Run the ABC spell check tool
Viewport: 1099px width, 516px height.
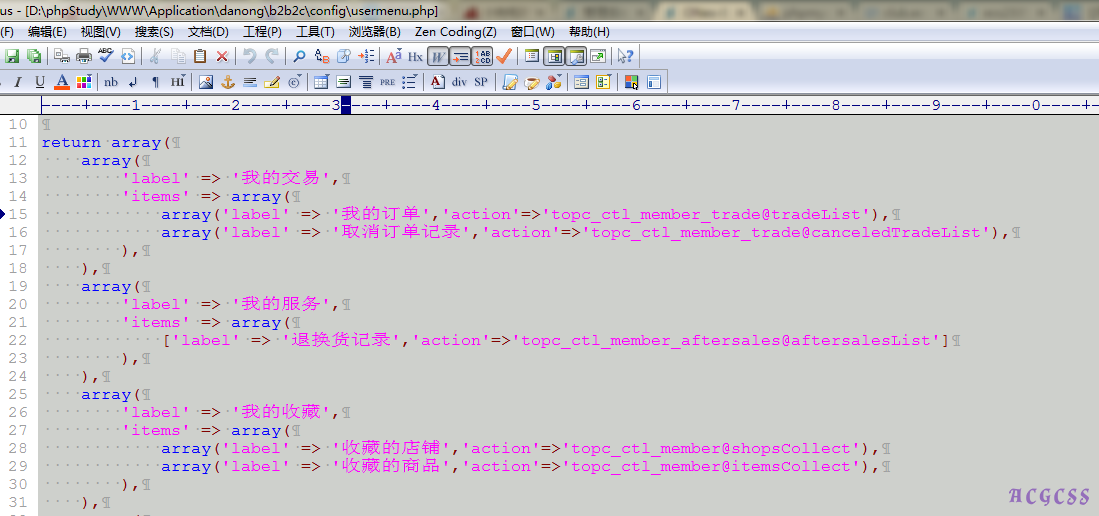(x=106, y=56)
